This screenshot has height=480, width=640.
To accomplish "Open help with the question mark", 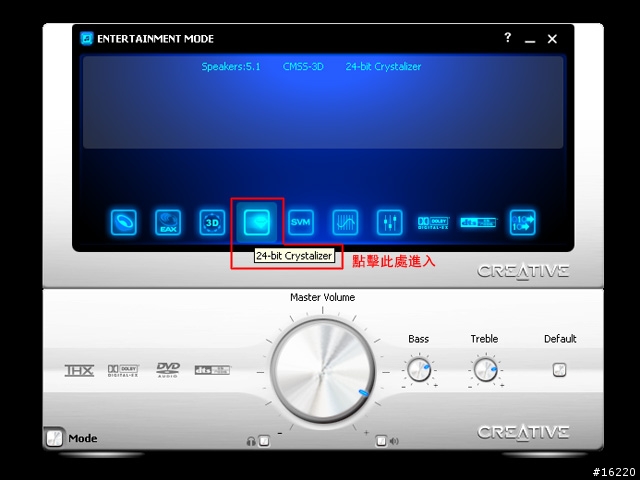I will [x=507, y=38].
